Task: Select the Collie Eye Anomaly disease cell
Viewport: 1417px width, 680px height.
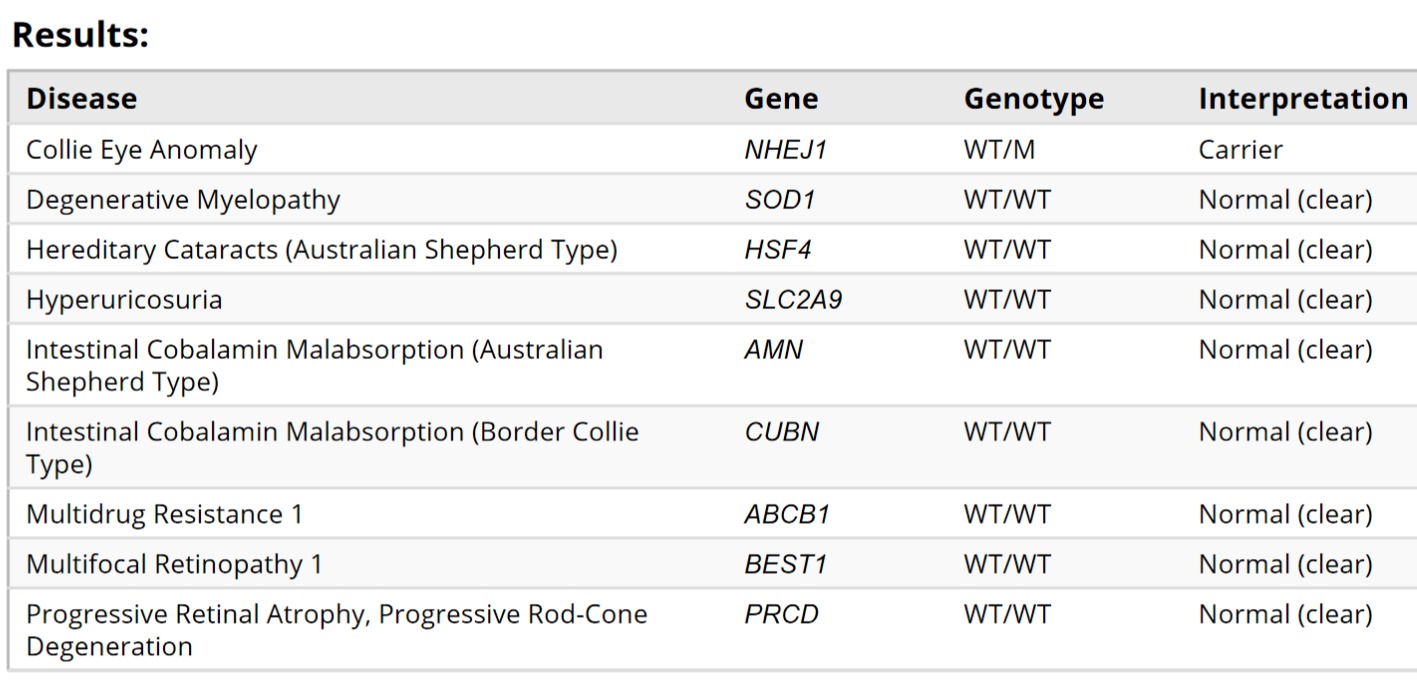Action: [141, 150]
